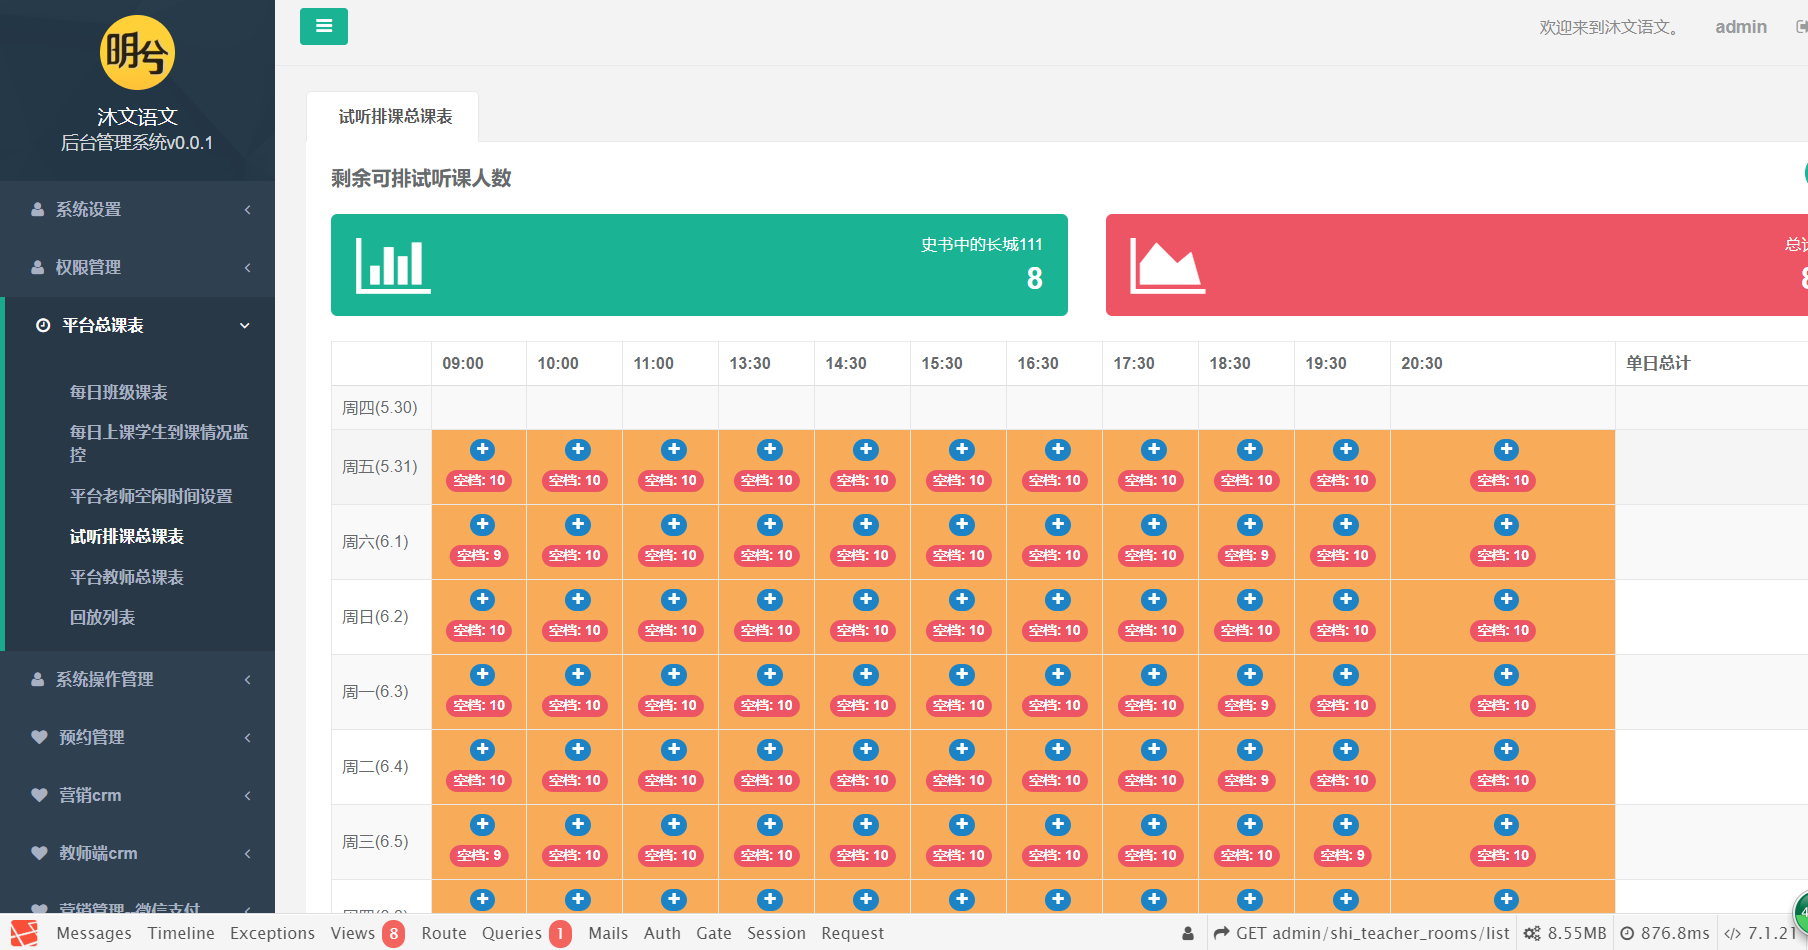This screenshot has width=1808, height=950.
Task: Click the plus icon for 周五(5.31) at 20:30
Action: [1506, 450]
